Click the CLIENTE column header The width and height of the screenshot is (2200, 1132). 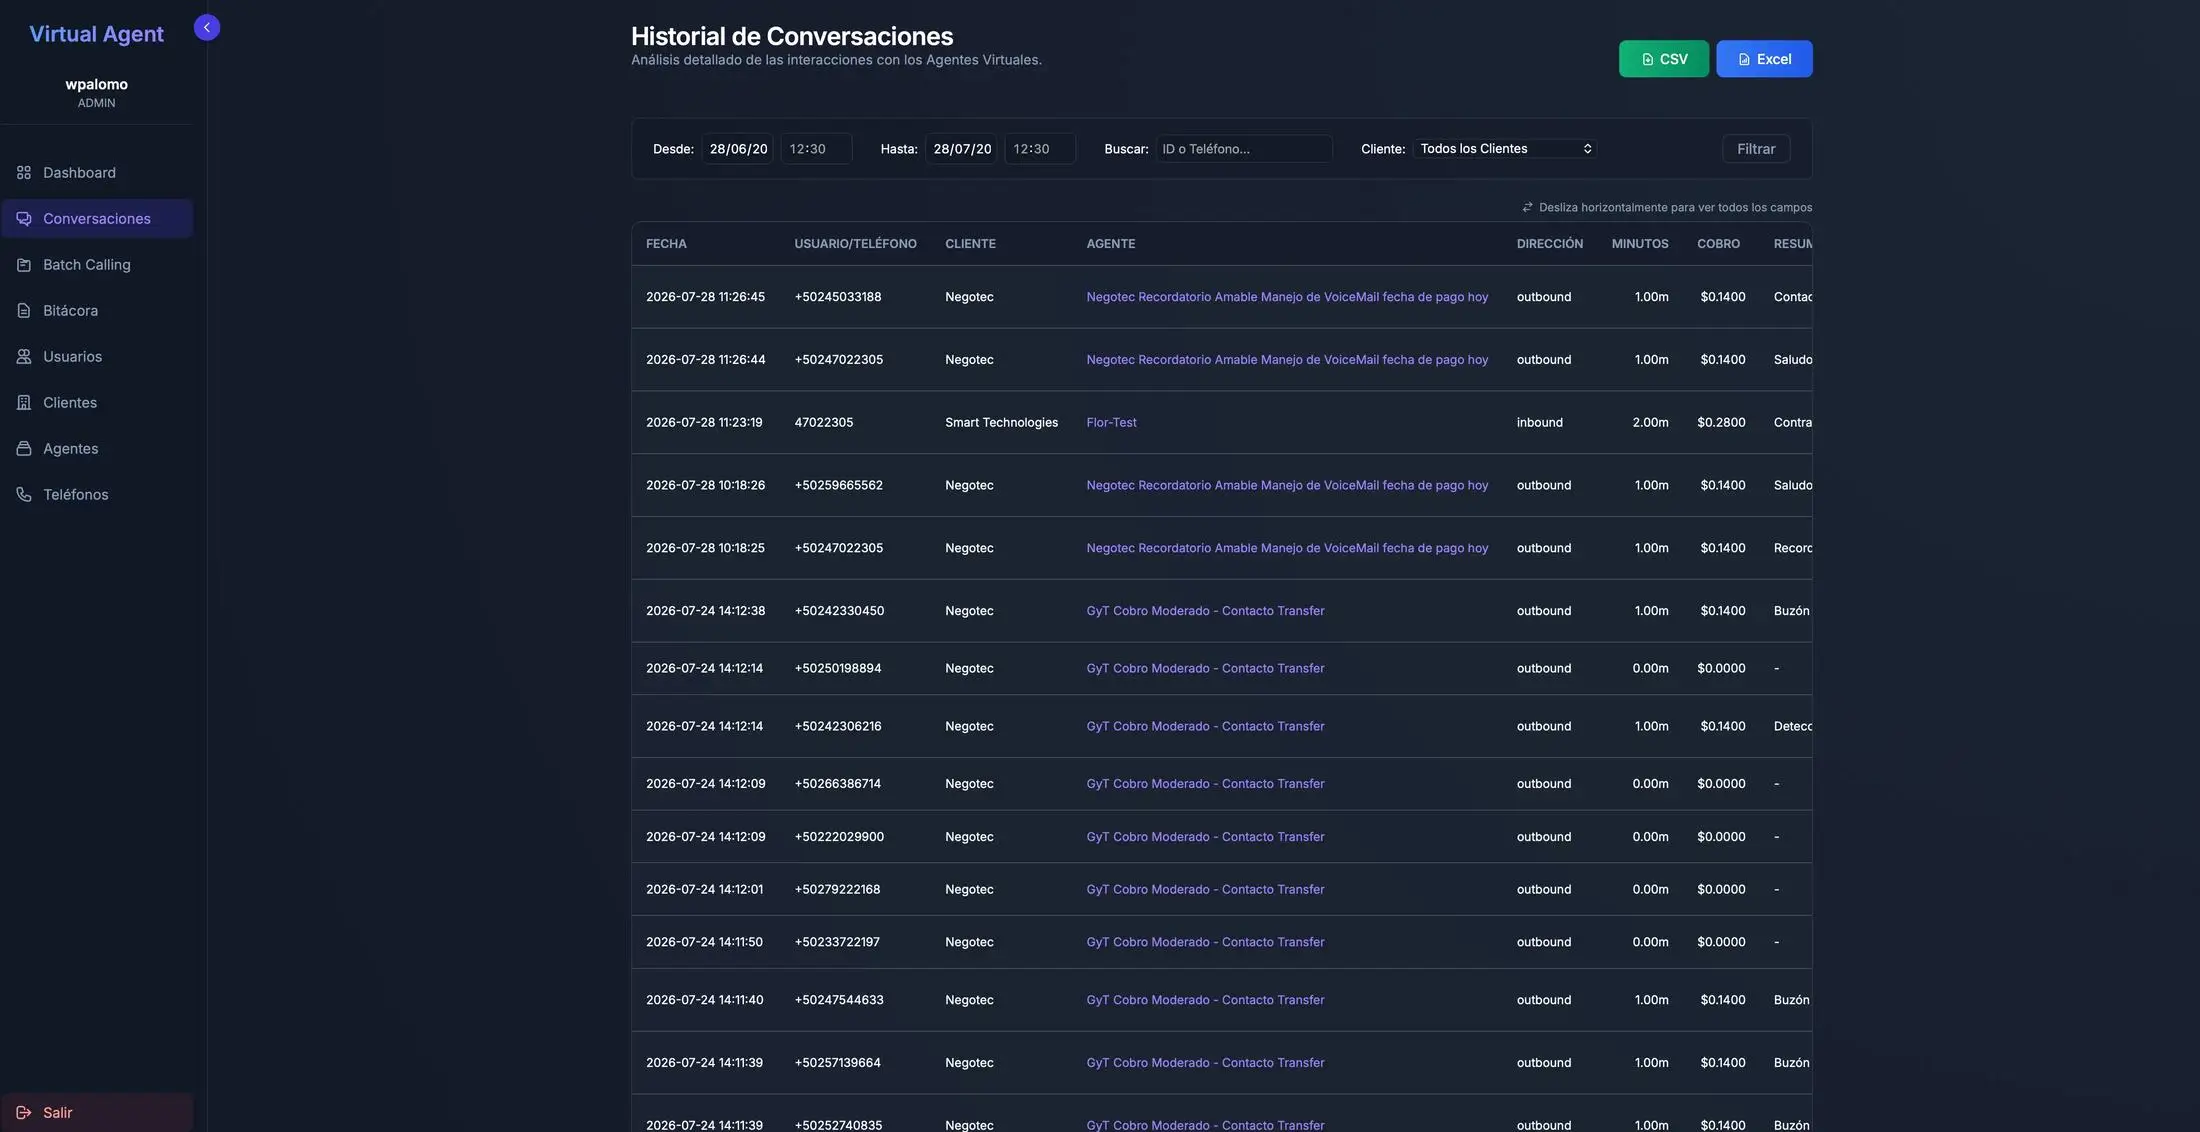(970, 244)
